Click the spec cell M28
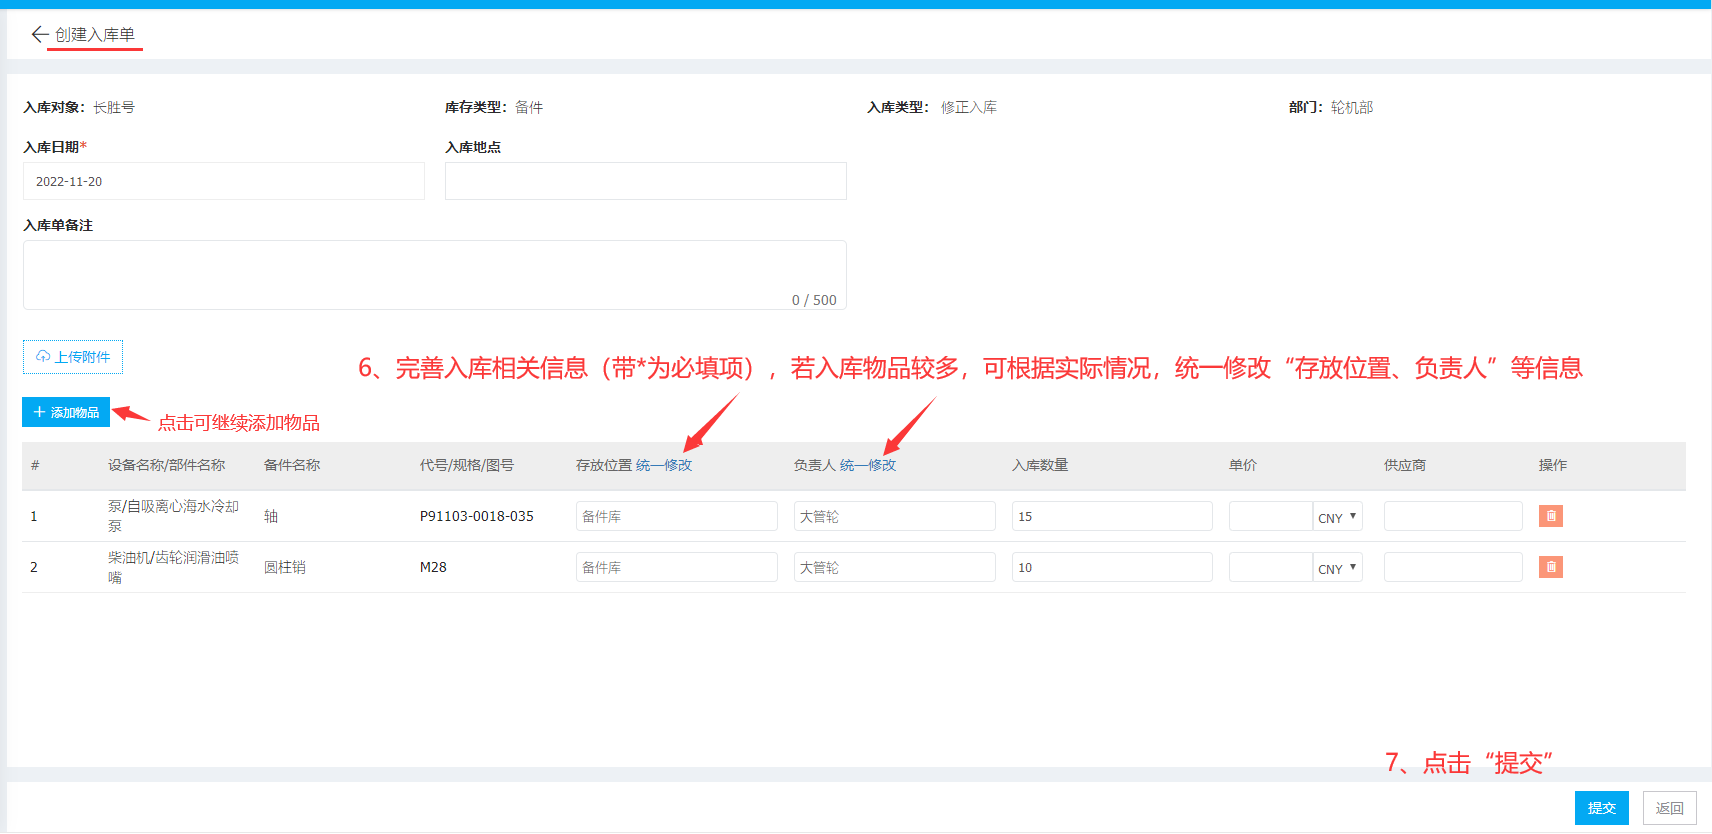1712x834 pixels. click(x=433, y=567)
